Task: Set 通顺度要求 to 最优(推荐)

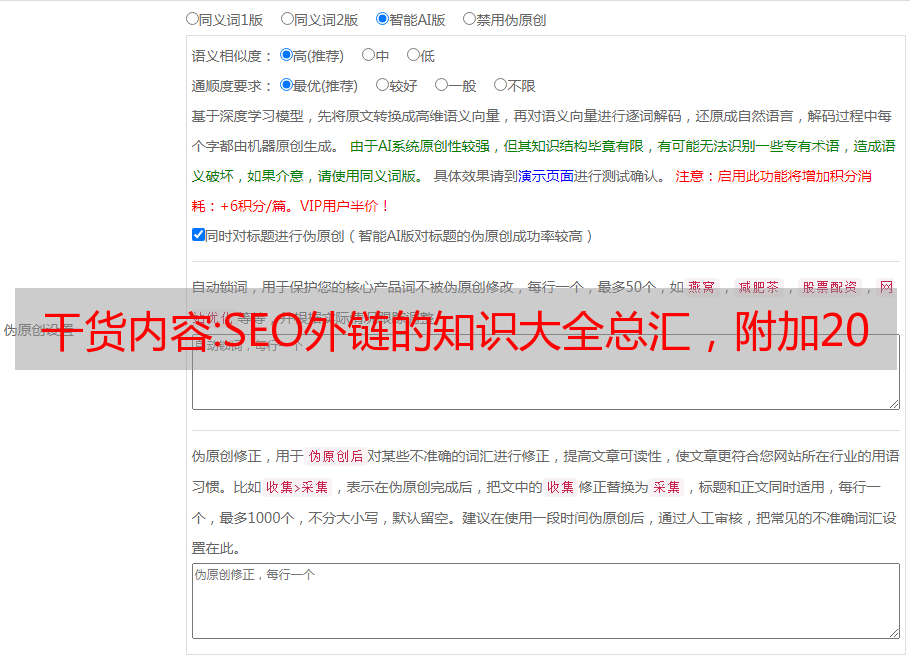Action: click(286, 85)
